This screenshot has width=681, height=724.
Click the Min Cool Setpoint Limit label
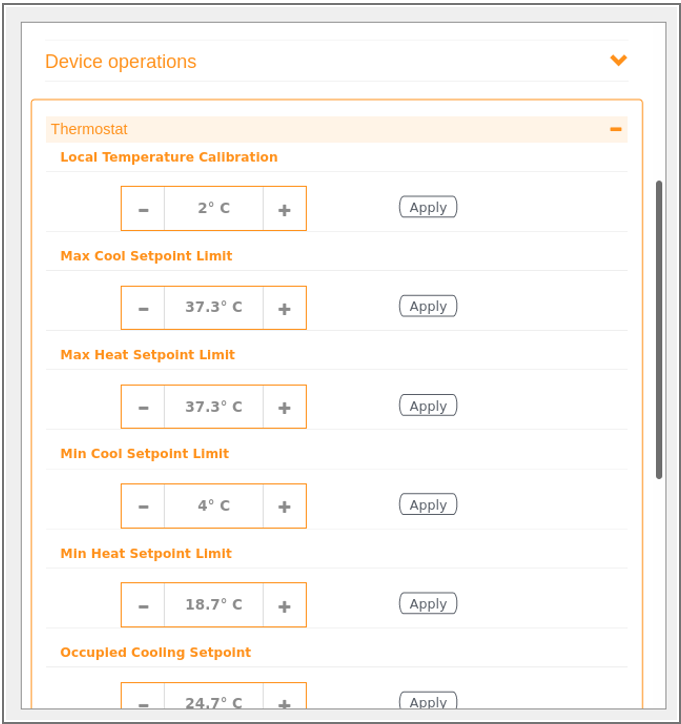point(145,453)
